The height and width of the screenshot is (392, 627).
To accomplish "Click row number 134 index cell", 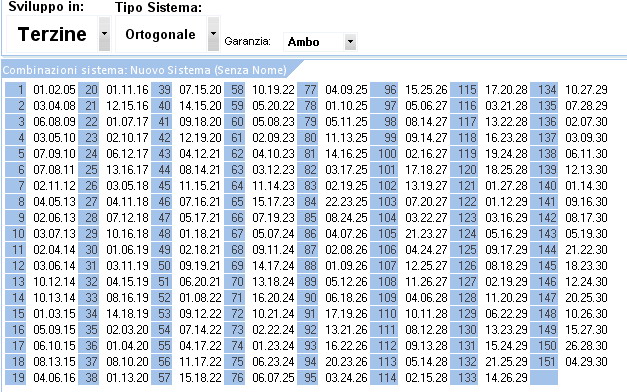I will (544, 90).
